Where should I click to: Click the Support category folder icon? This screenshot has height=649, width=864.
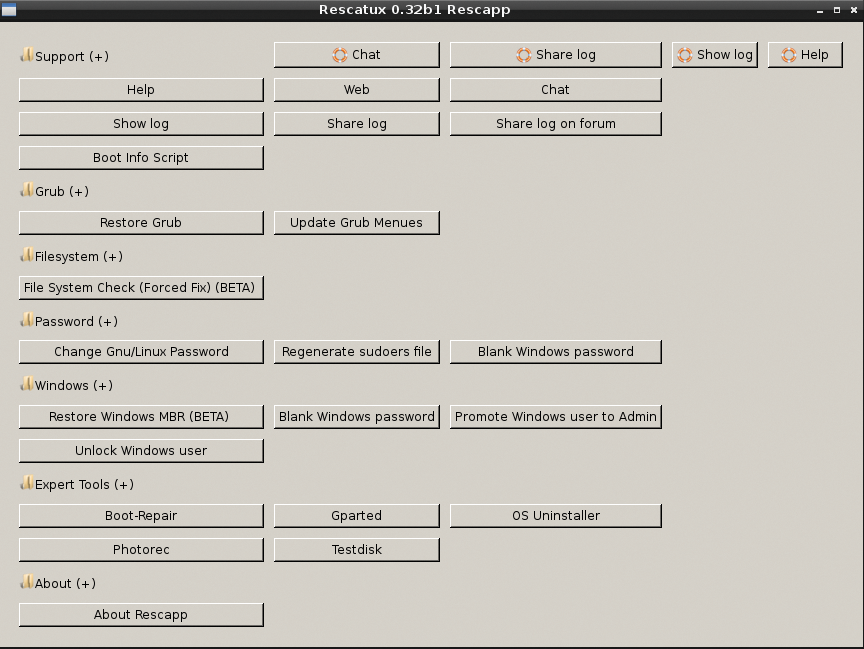pos(26,55)
